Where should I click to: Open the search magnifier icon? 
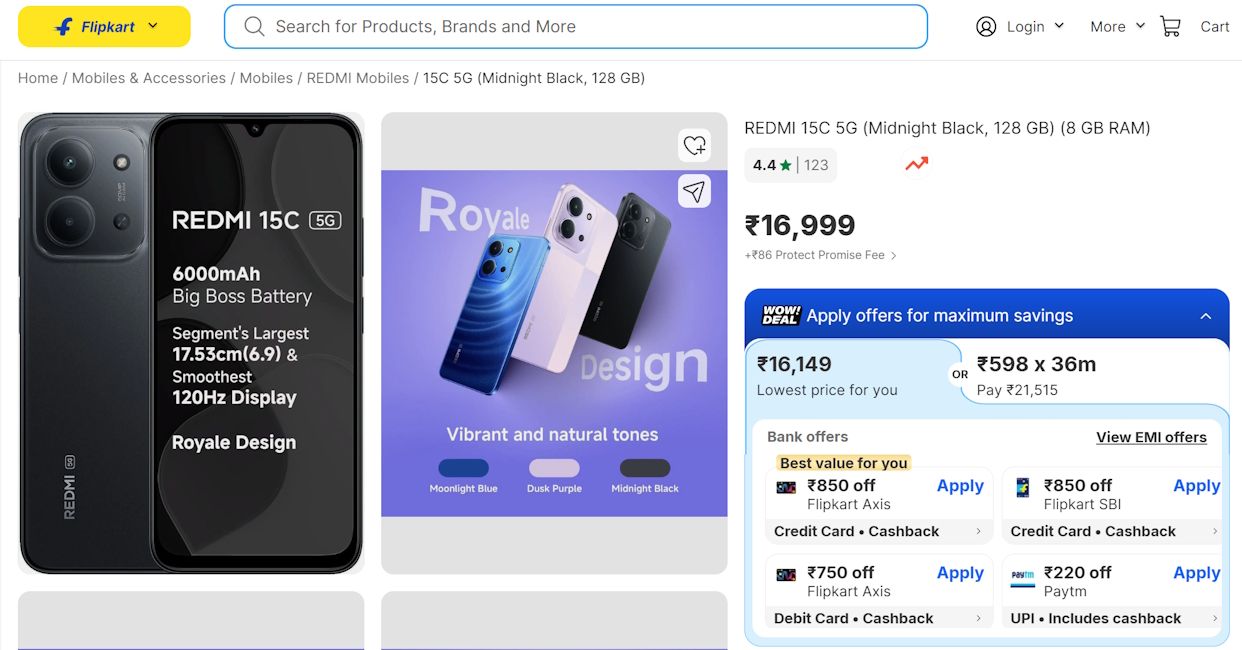254,27
